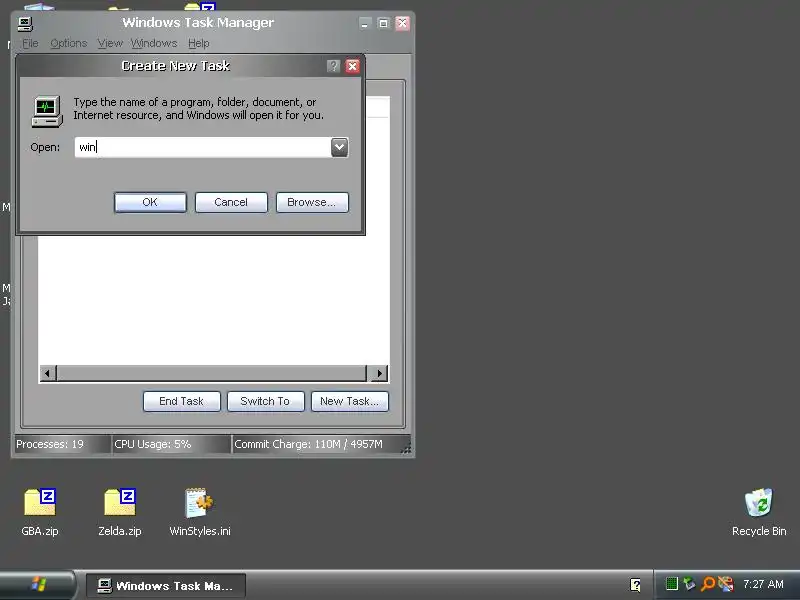The height and width of the screenshot is (600, 800).
Task: Expand the Open combo box dropdown
Action: (339, 147)
